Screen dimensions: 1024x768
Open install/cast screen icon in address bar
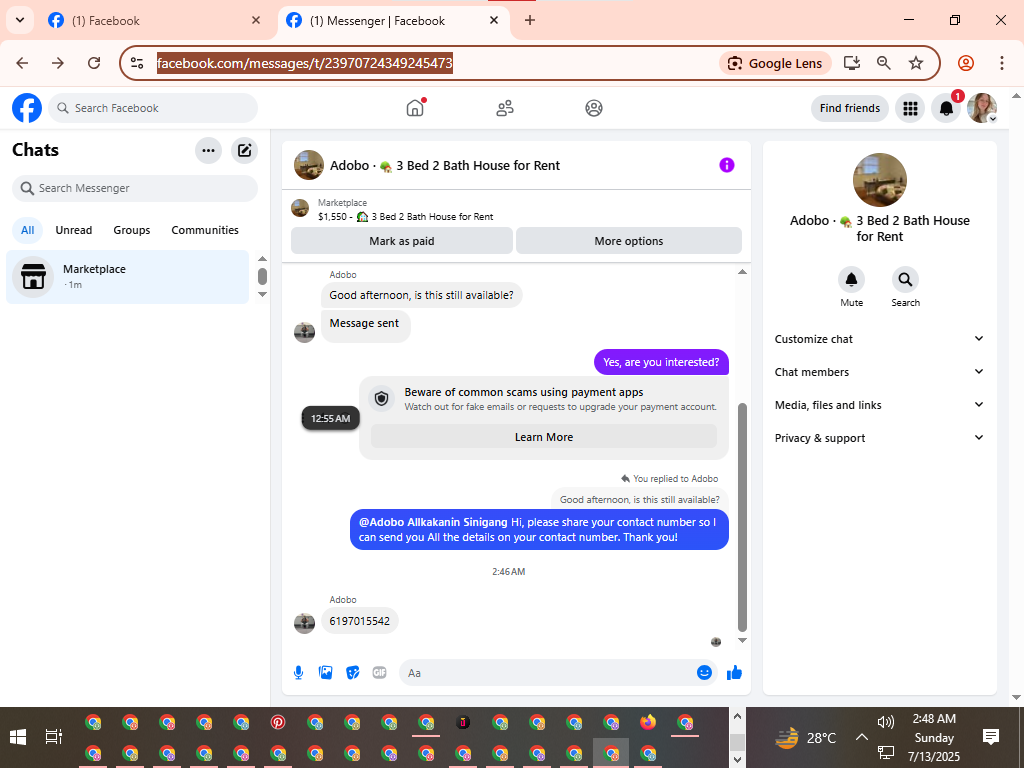tap(852, 63)
